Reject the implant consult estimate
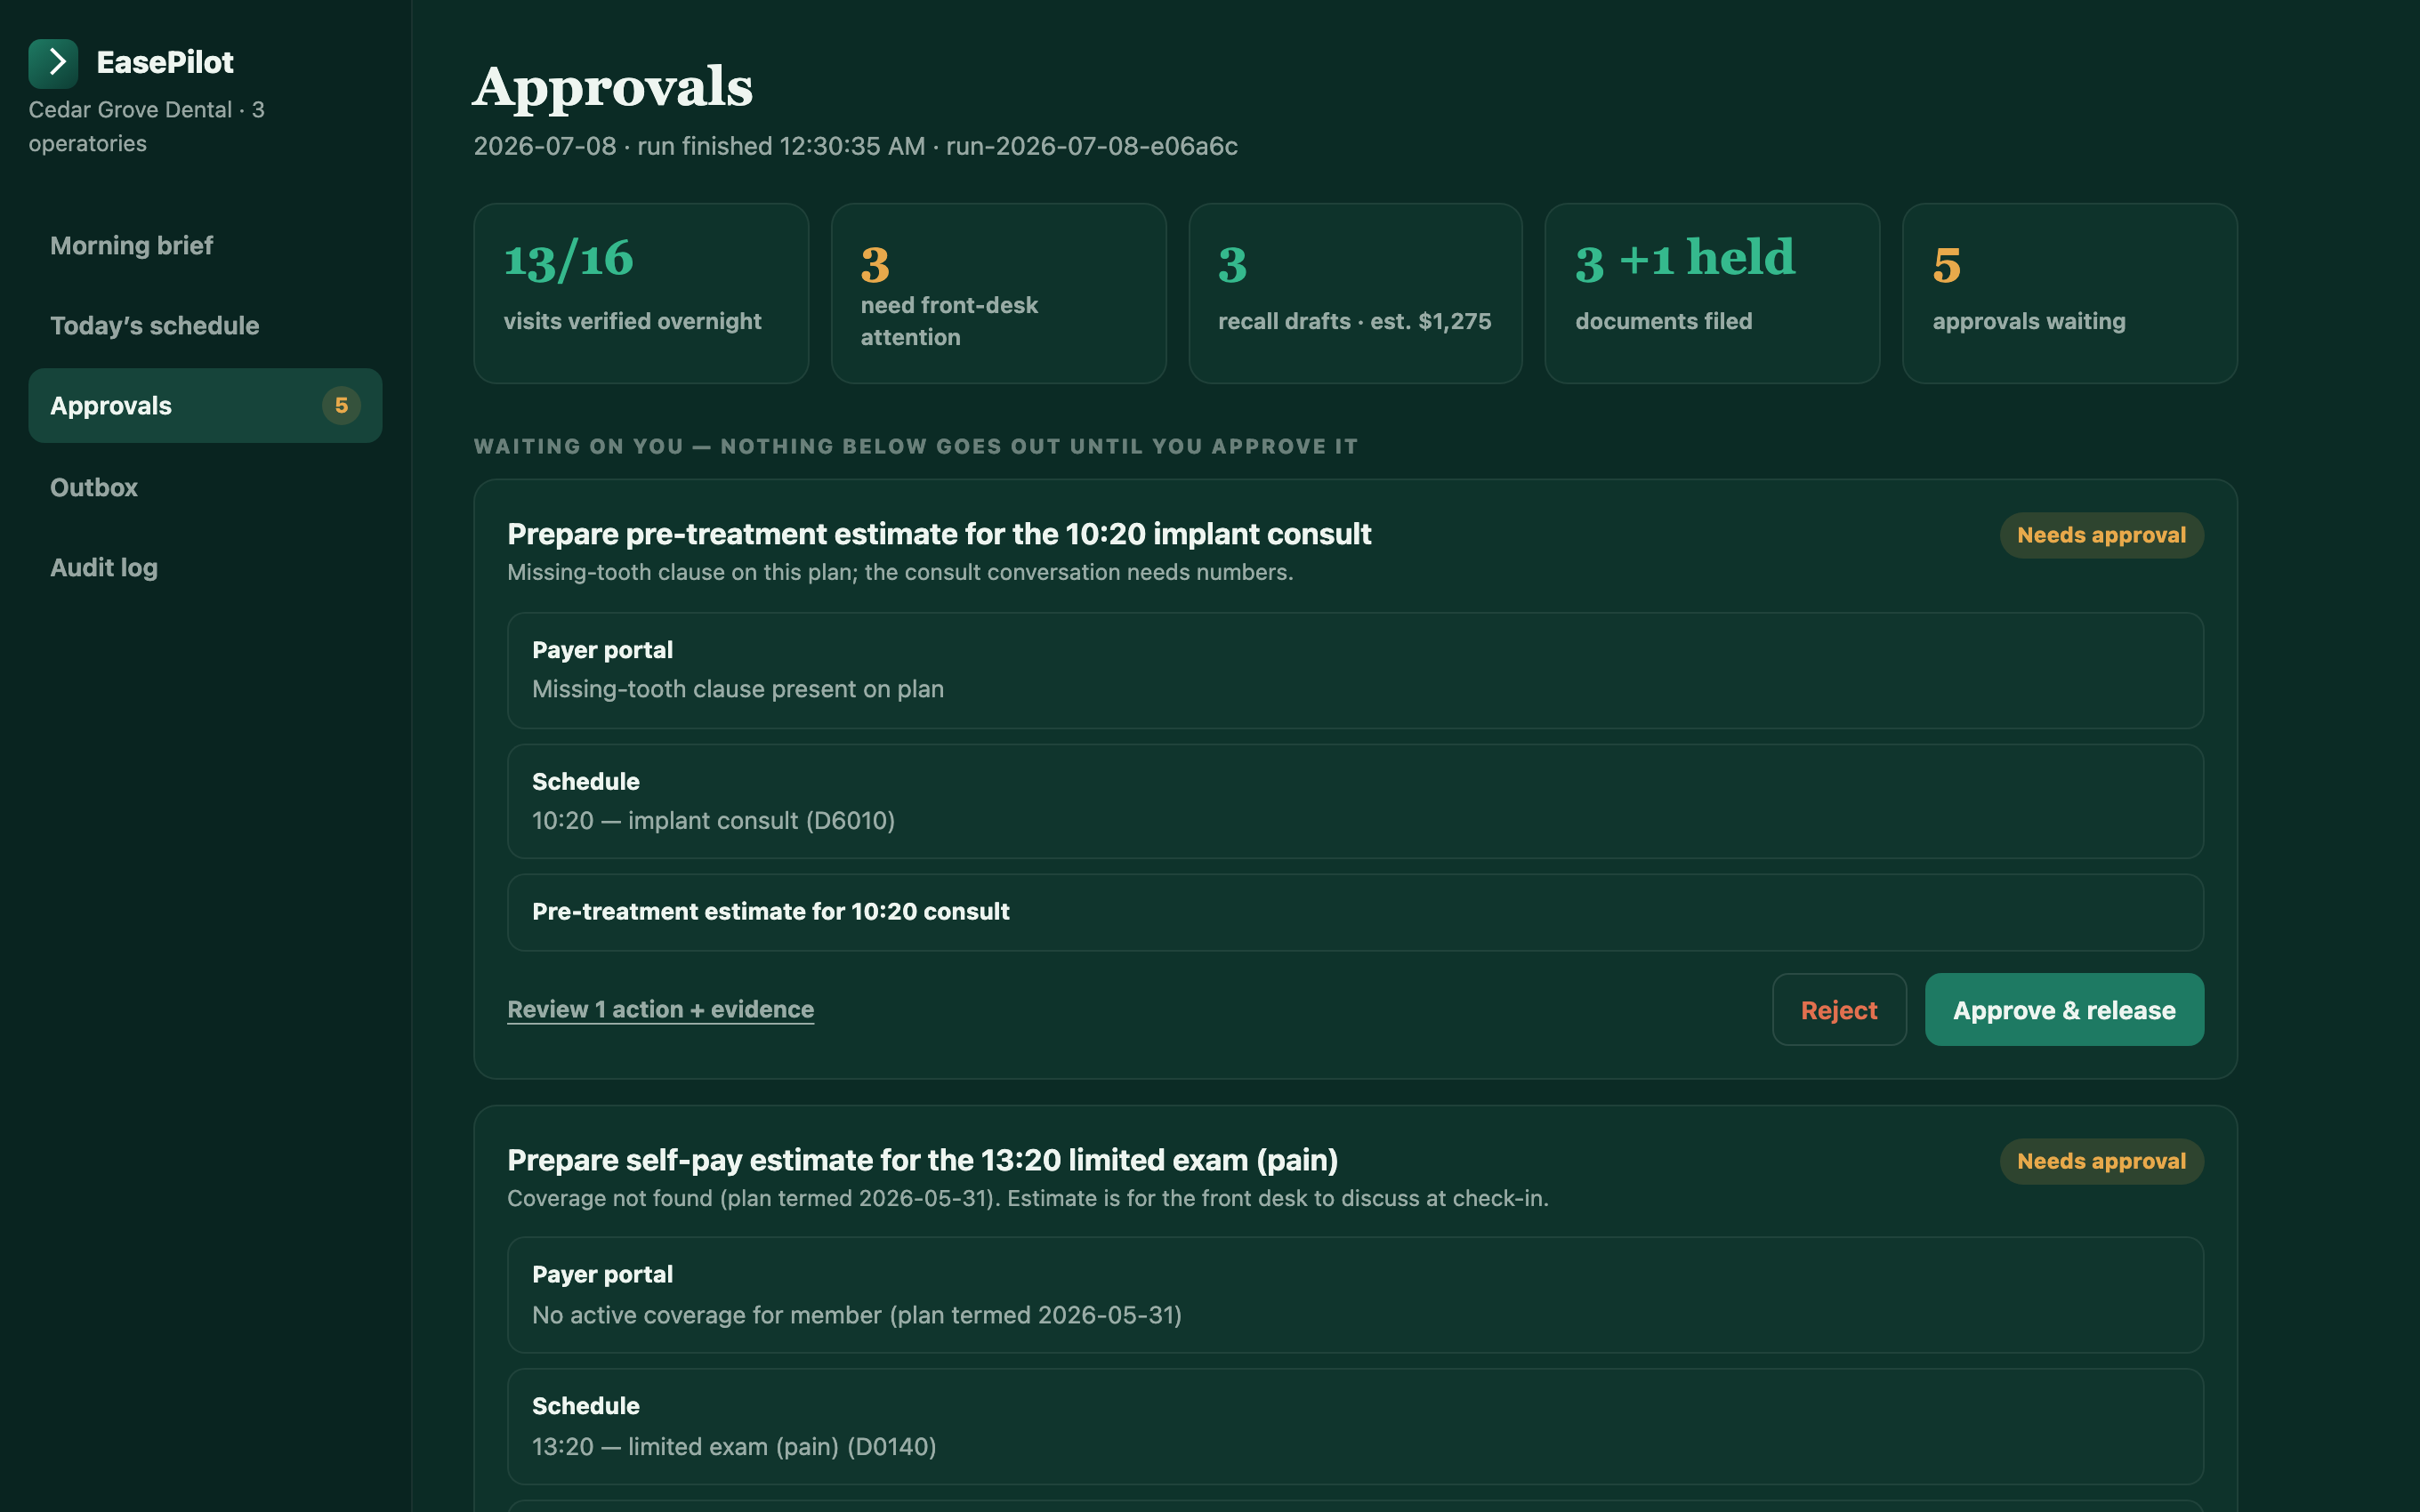 (1839, 1010)
